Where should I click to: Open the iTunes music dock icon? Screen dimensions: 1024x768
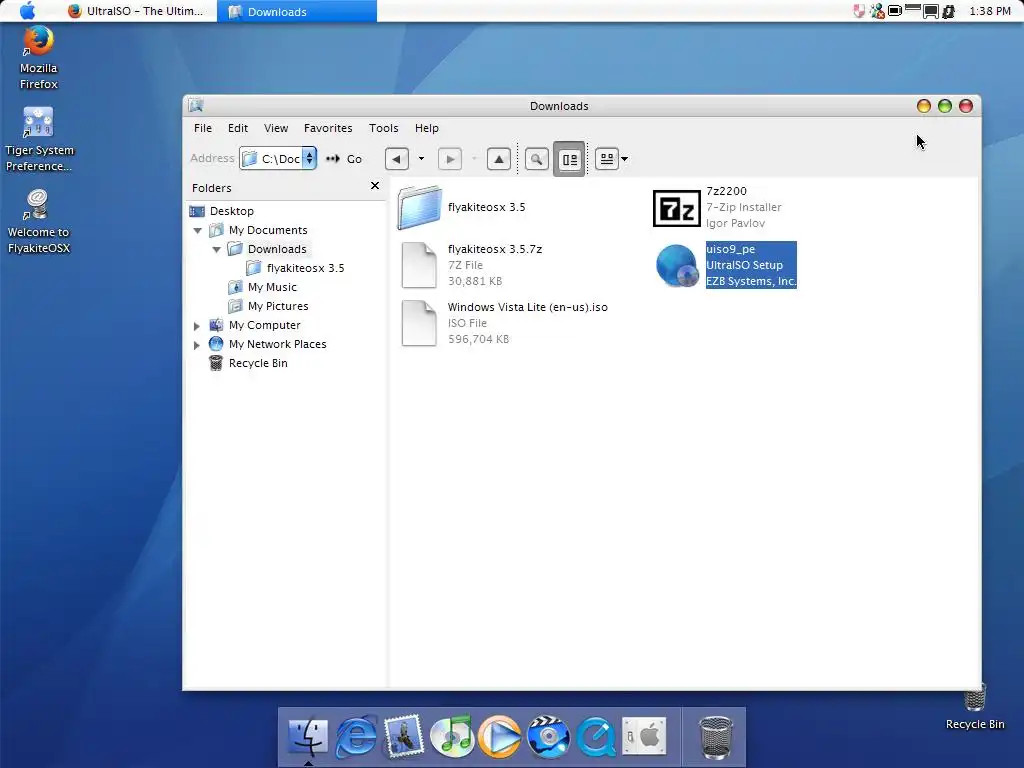[x=452, y=737]
